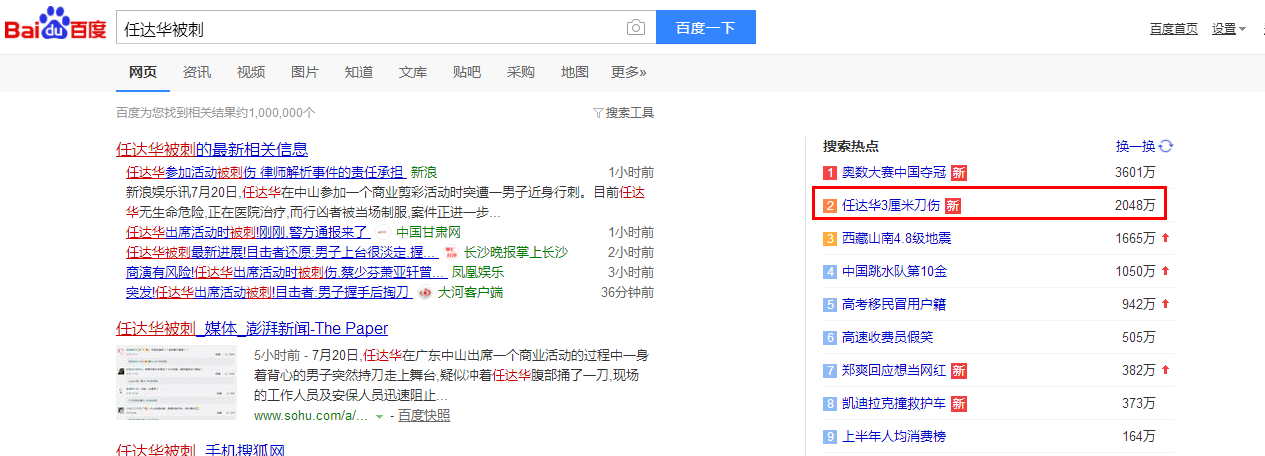Open 百度快照 cached page link
This screenshot has width=1265, height=456.
click(x=424, y=415)
